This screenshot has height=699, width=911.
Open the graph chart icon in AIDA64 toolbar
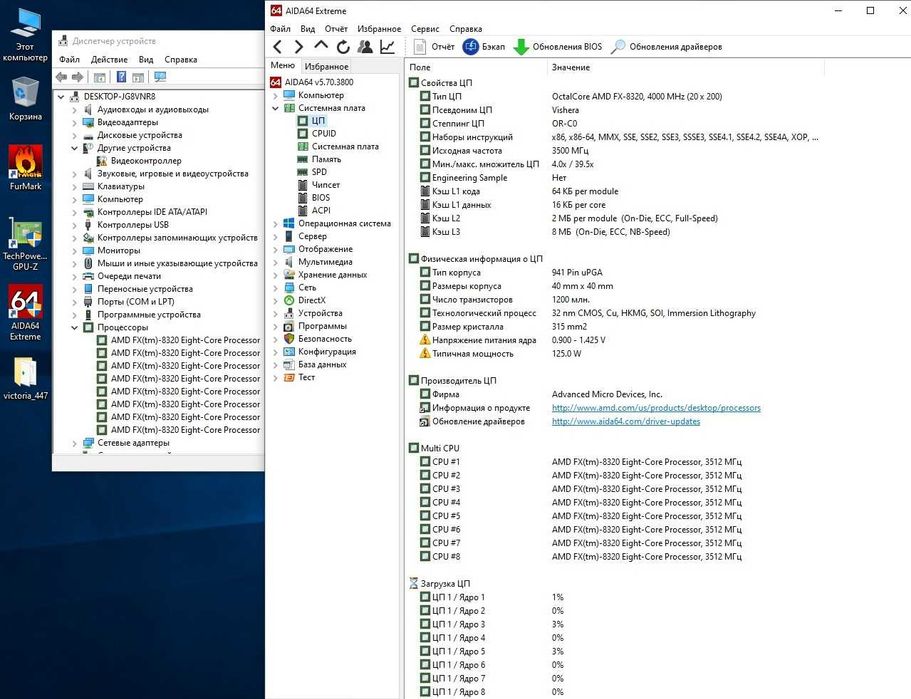click(387, 47)
